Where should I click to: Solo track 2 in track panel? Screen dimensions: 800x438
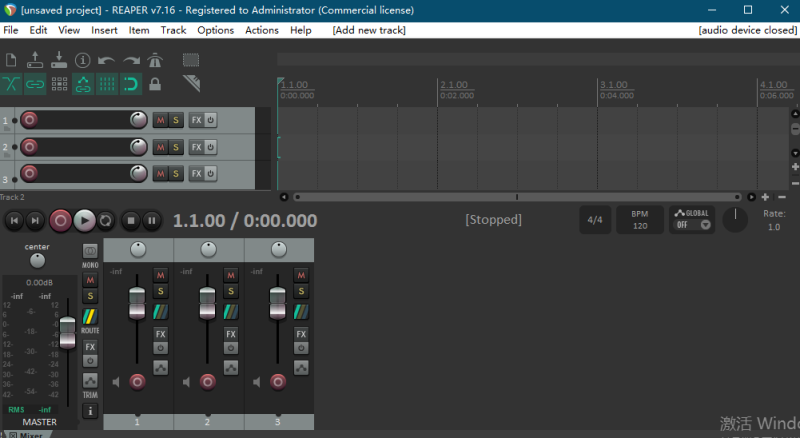pos(176,147)
